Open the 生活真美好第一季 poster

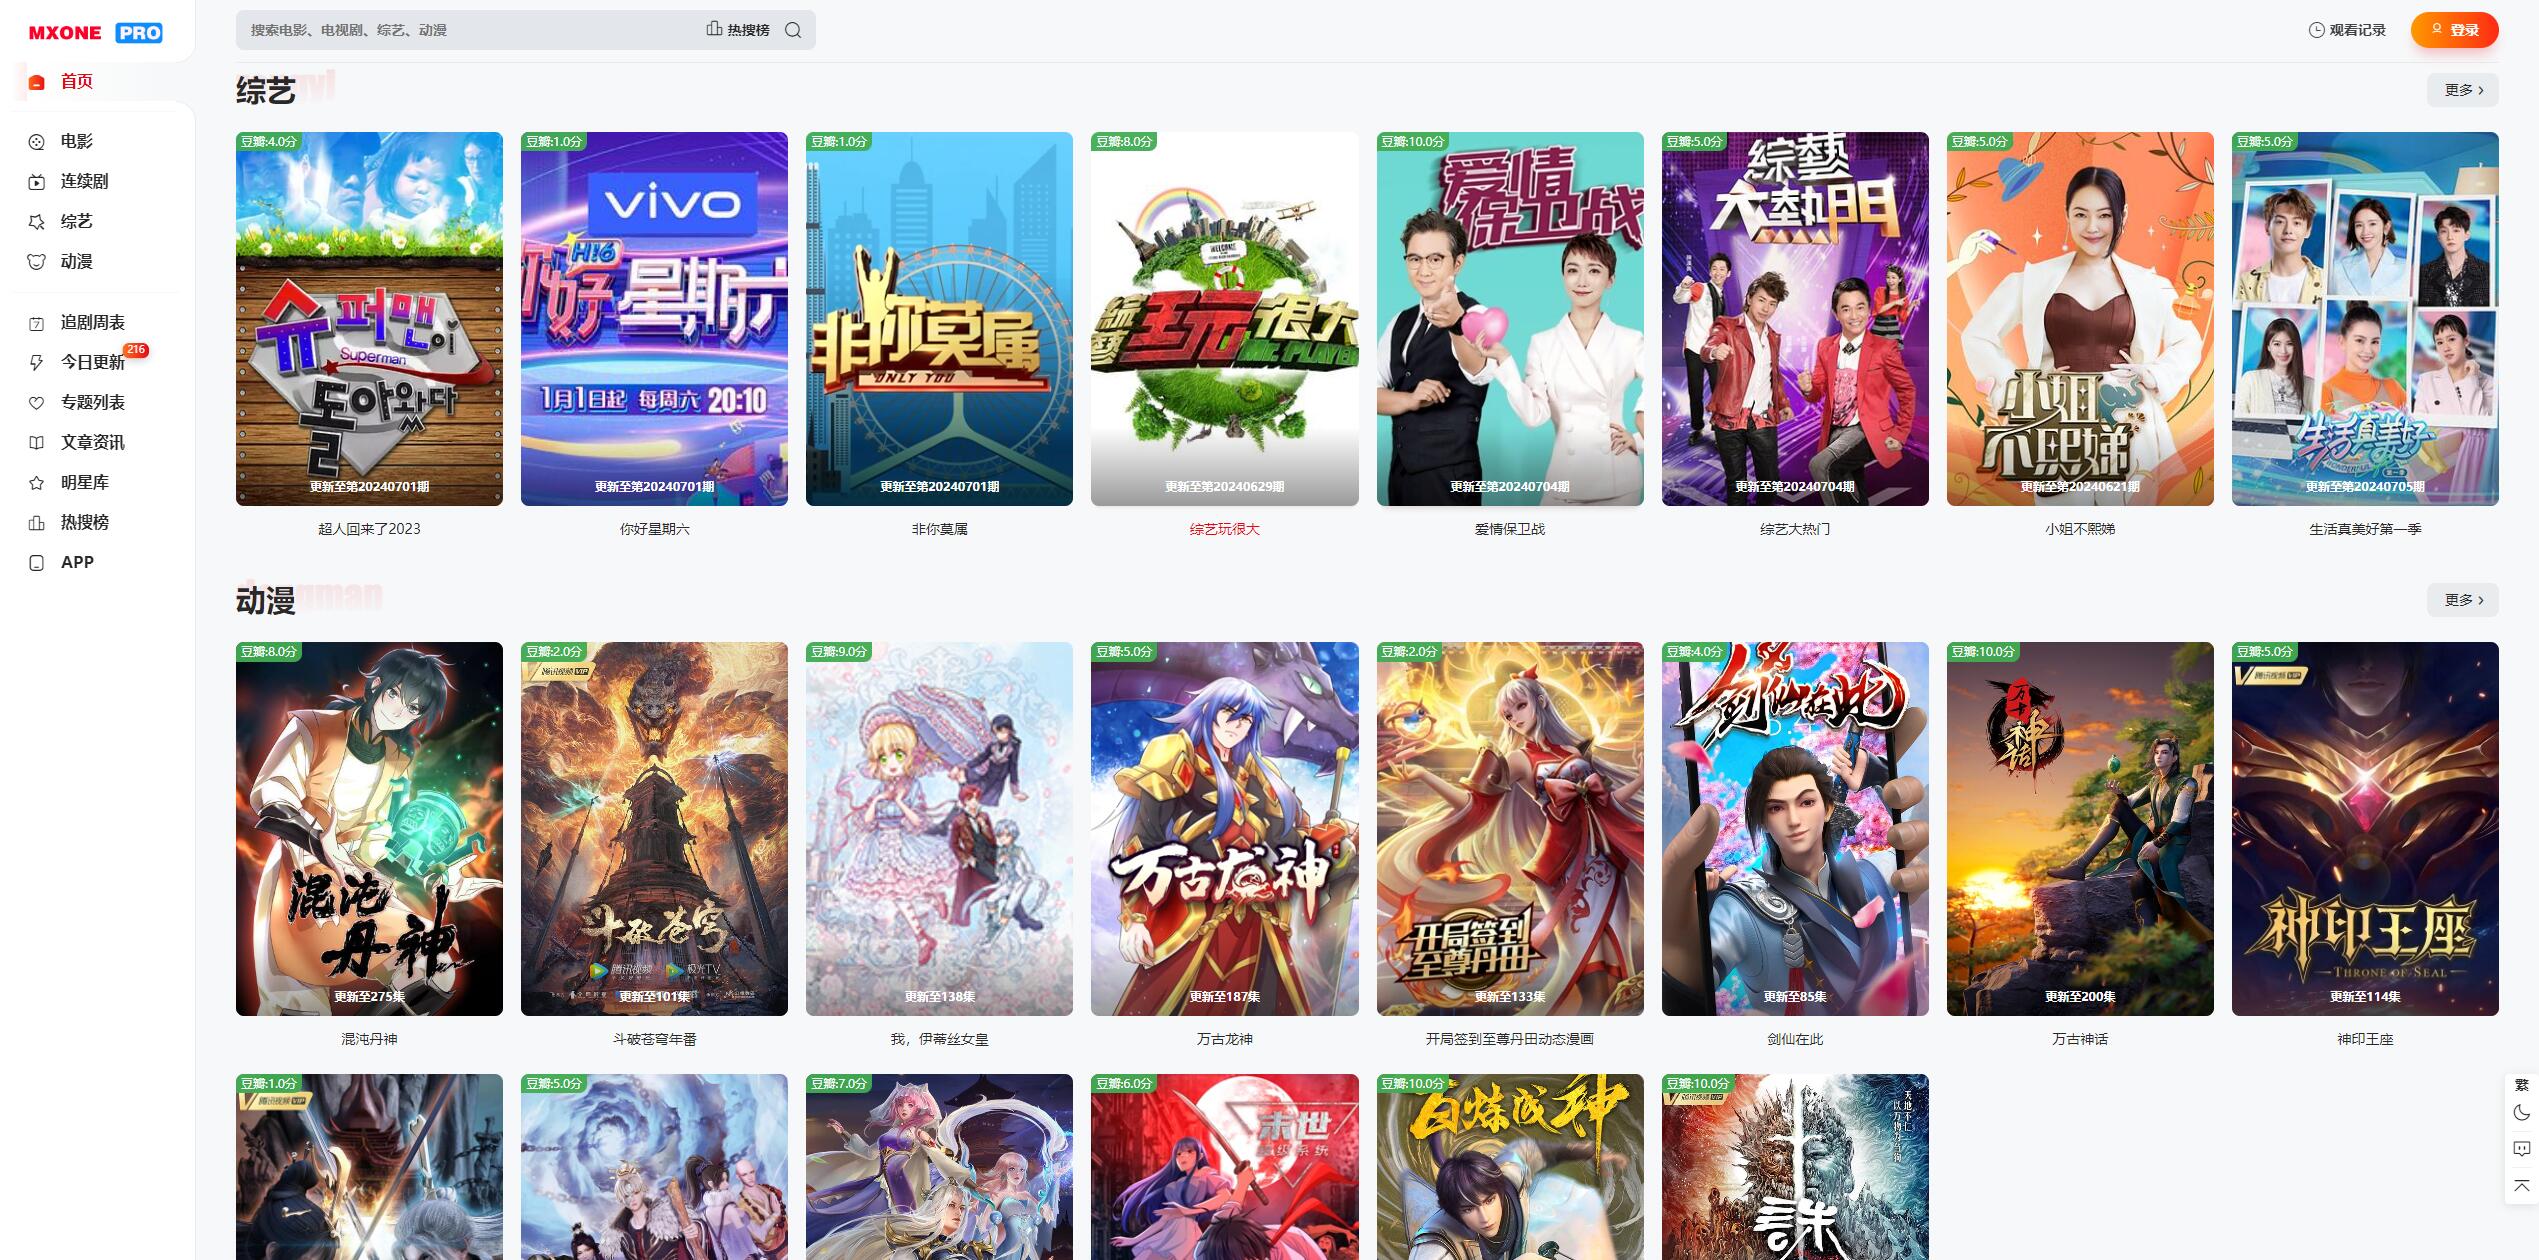tap(2365, 319)
